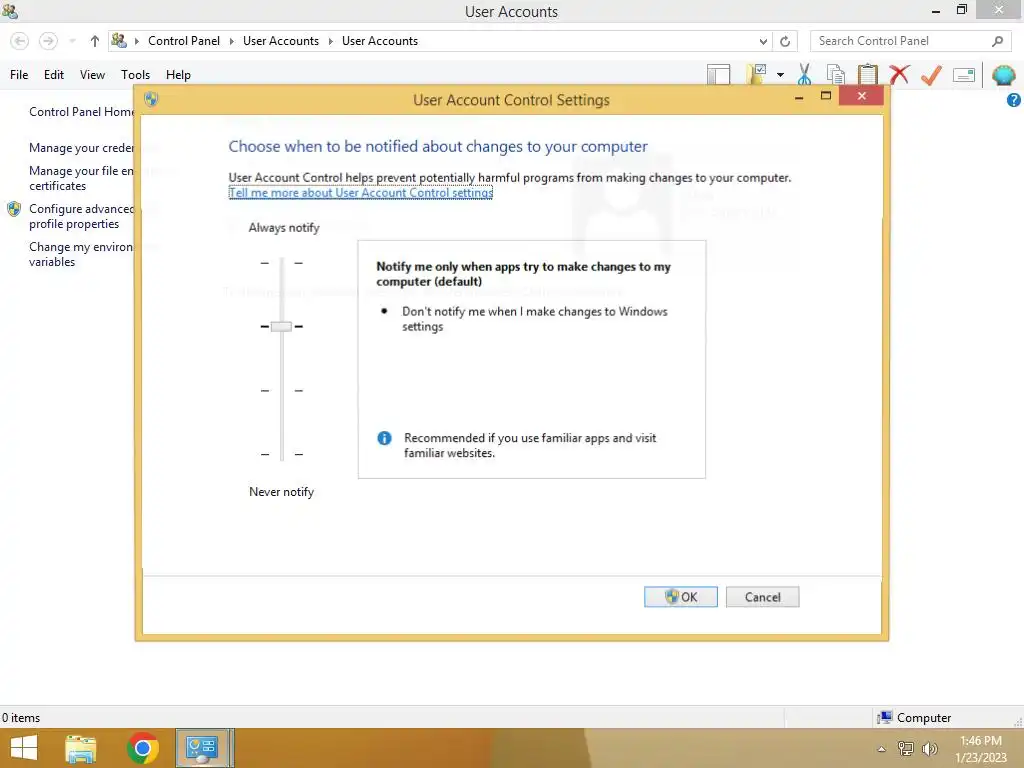Screen dimensions: 1024x768
Task: Click the Back navigation arrow
Action: tap(20, 41)
